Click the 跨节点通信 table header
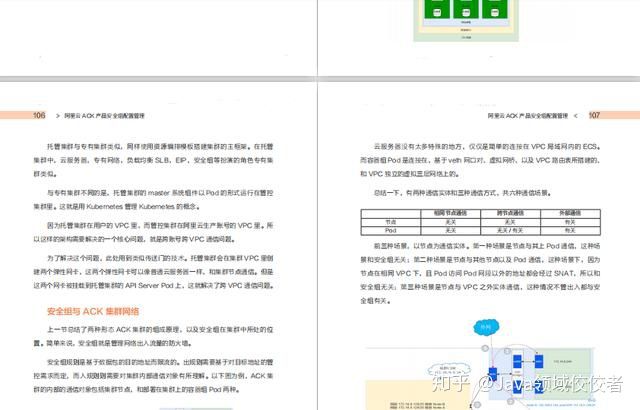The height and width of the screenshot is (410, 640). coord(510,213)
